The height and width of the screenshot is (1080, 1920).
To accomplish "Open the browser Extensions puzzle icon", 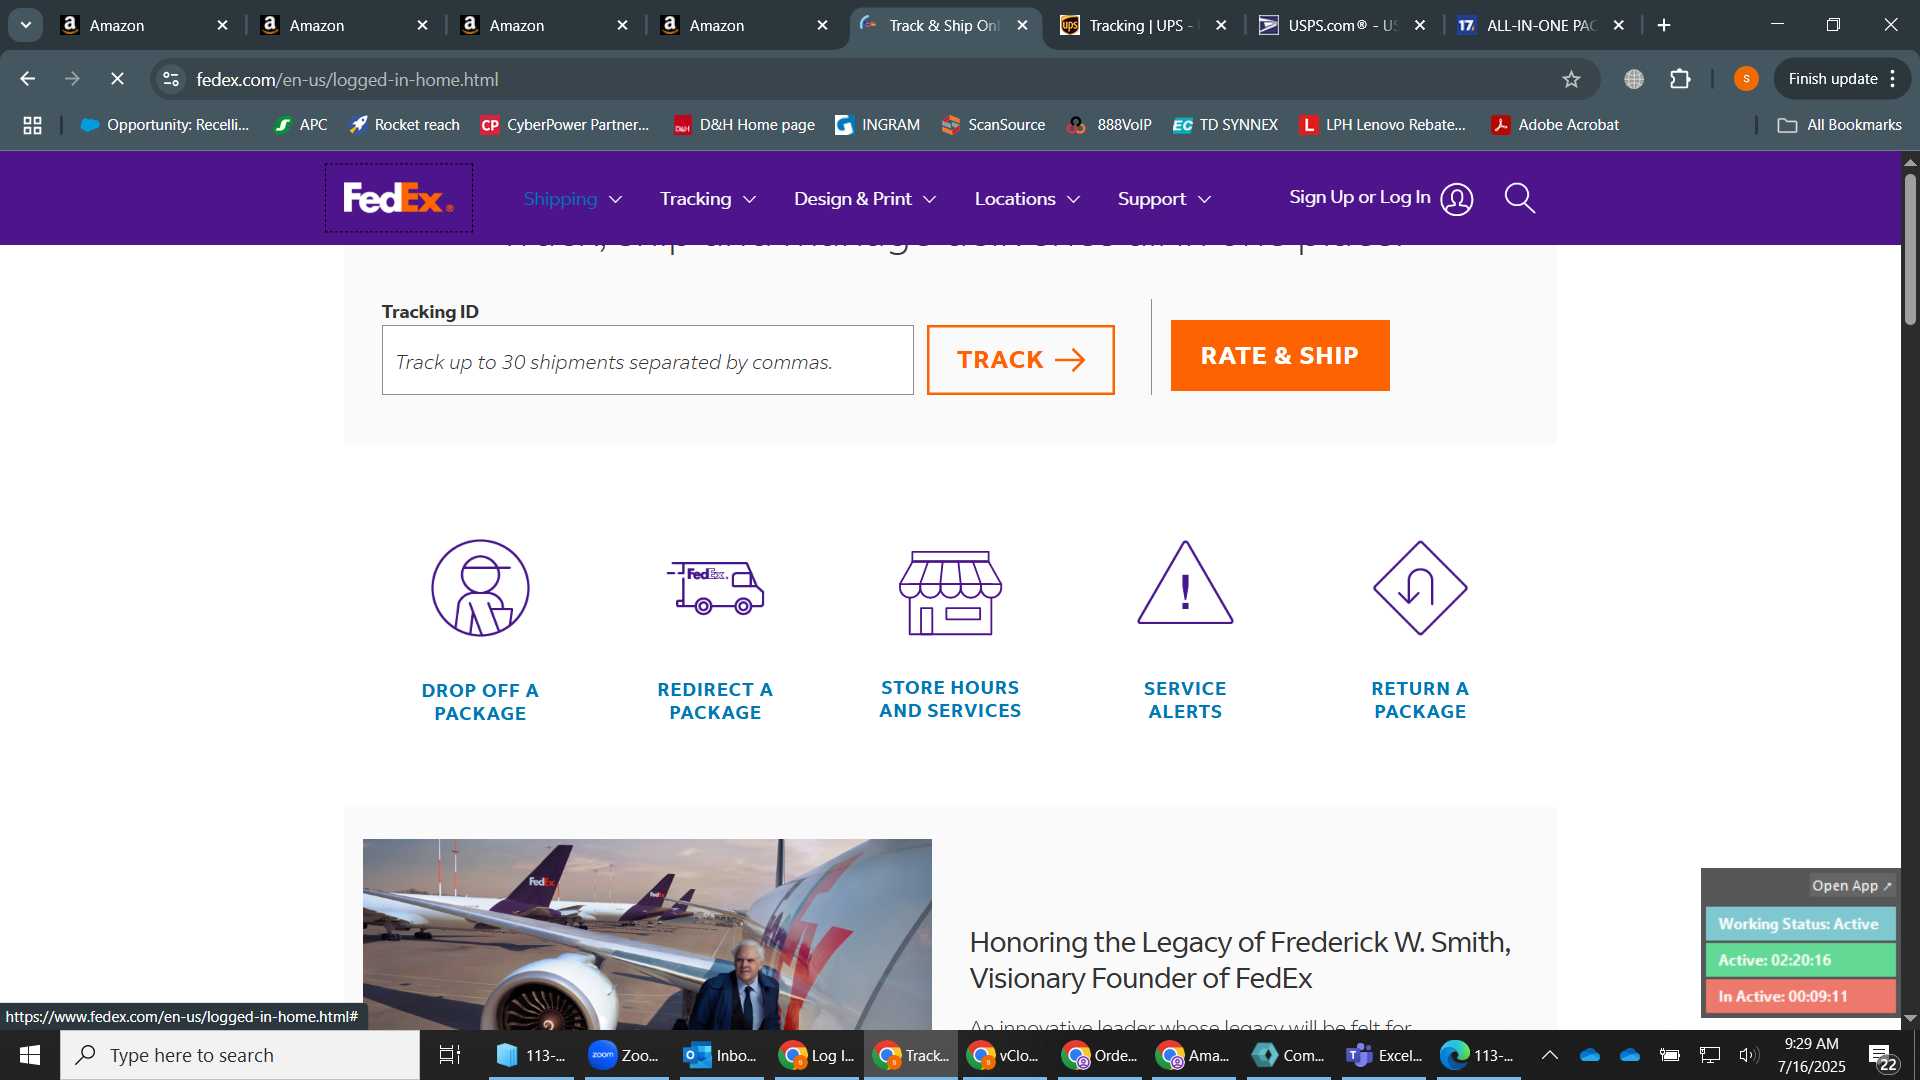I will [x=1680, y=79].
